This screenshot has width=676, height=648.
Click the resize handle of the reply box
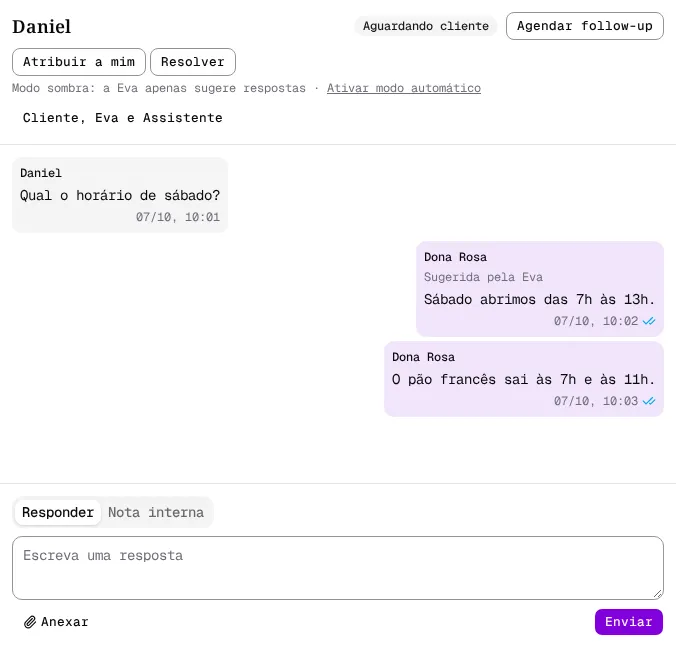[657, 594]
